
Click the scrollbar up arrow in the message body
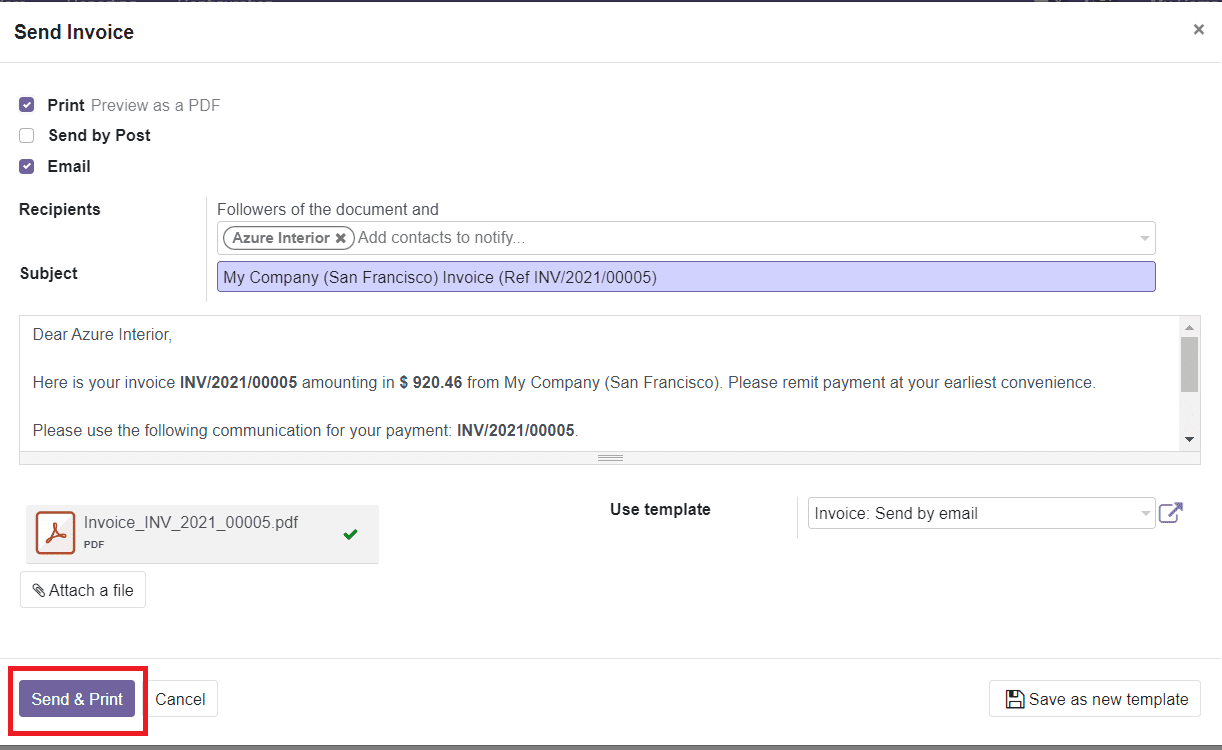coord(1190,326)
